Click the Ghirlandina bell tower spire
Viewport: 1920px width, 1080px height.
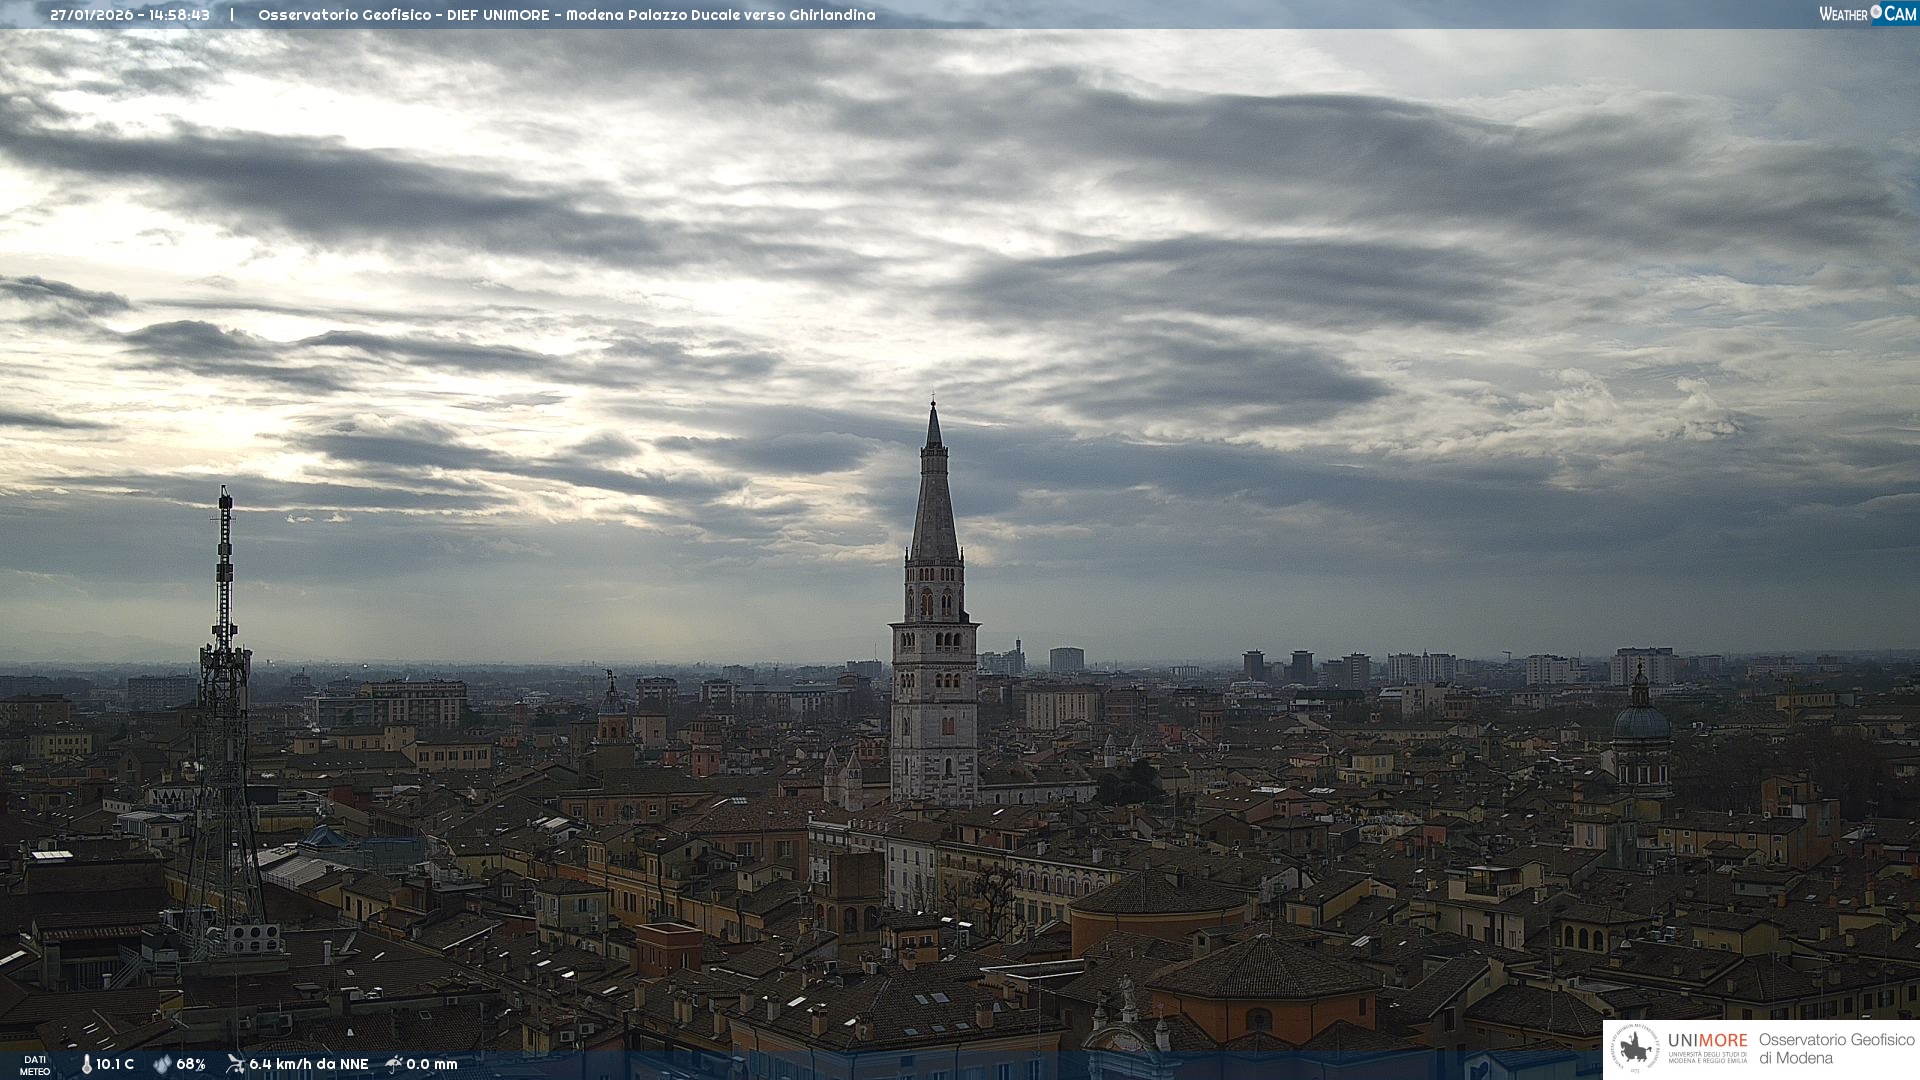(934, 500)
